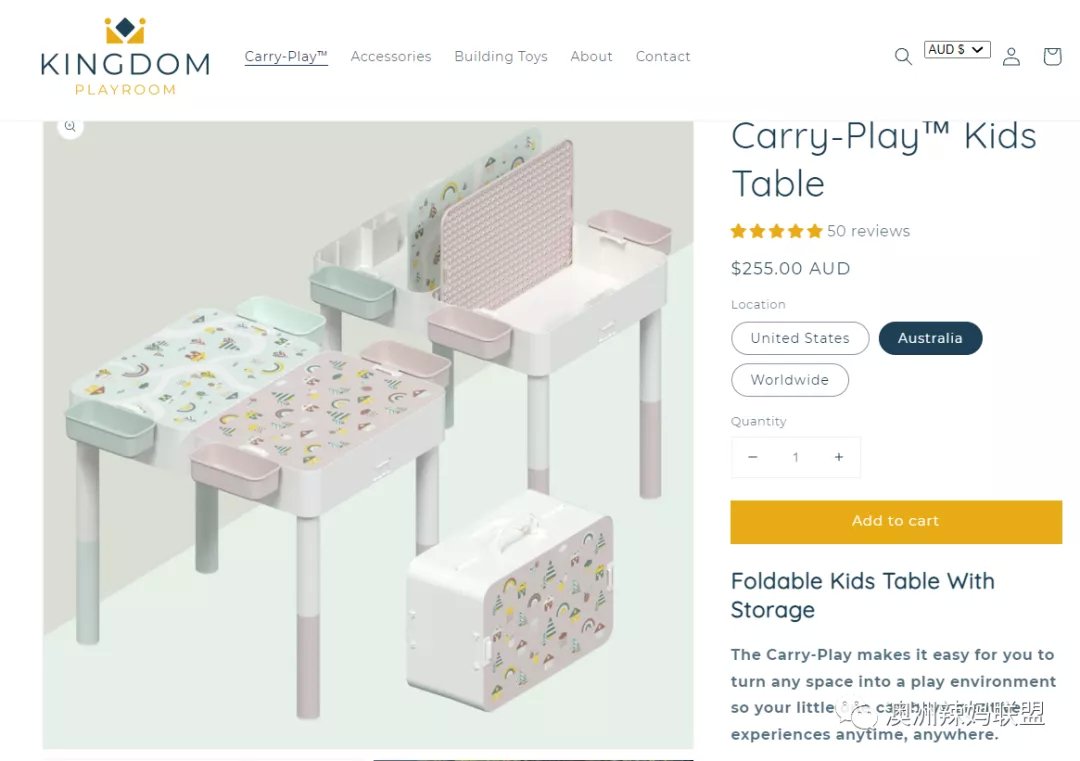Select United States location option
The width and height of the screenshot is (1080, 761).
pos(800,338)
